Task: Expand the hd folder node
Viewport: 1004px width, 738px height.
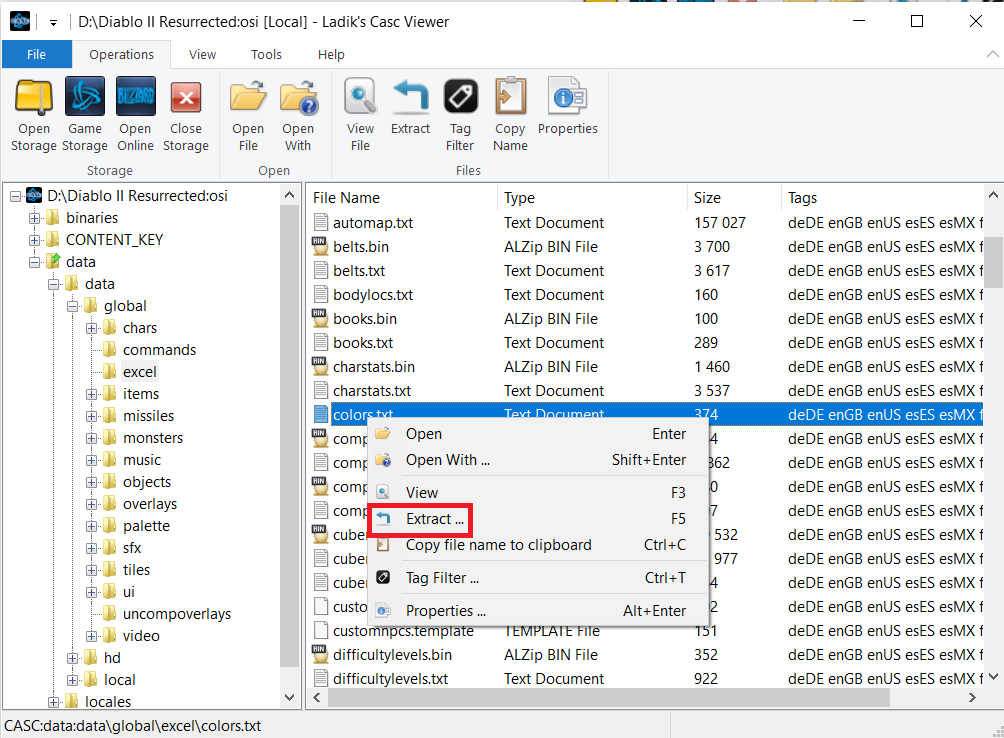Action: [x=72, y=658]
